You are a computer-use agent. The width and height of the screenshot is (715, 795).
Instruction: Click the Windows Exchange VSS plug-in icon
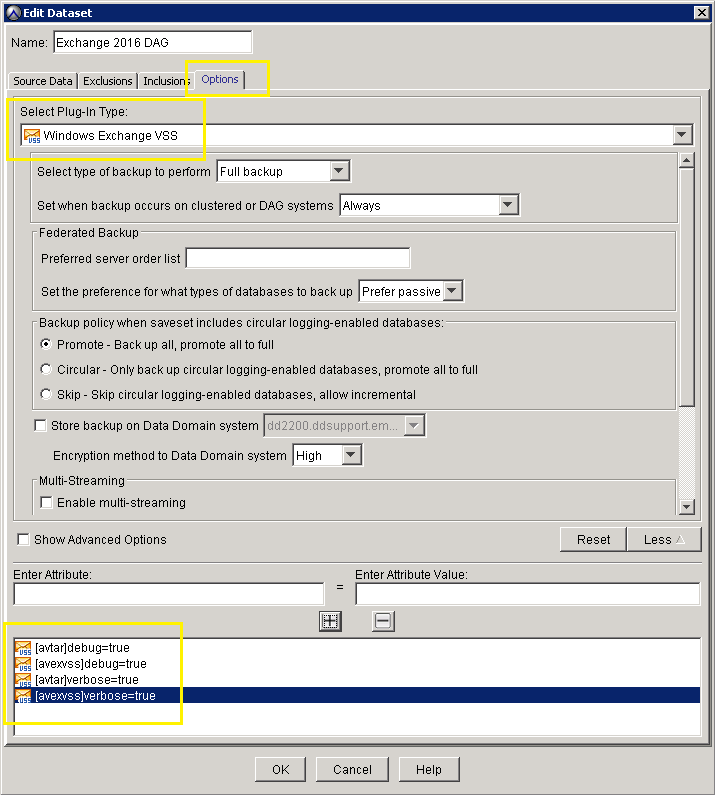(32, 136)
